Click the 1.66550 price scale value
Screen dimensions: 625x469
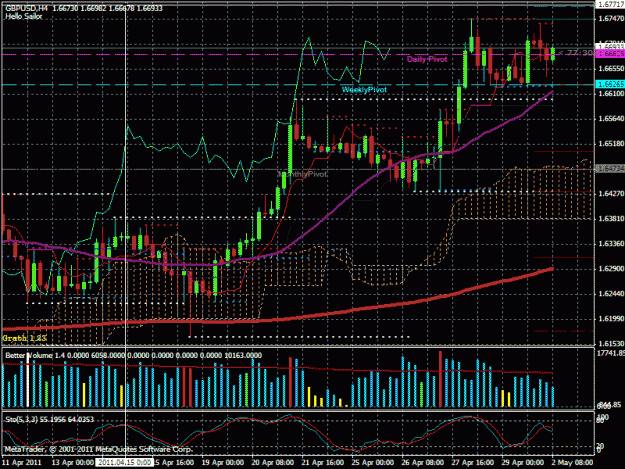point(611,69)
